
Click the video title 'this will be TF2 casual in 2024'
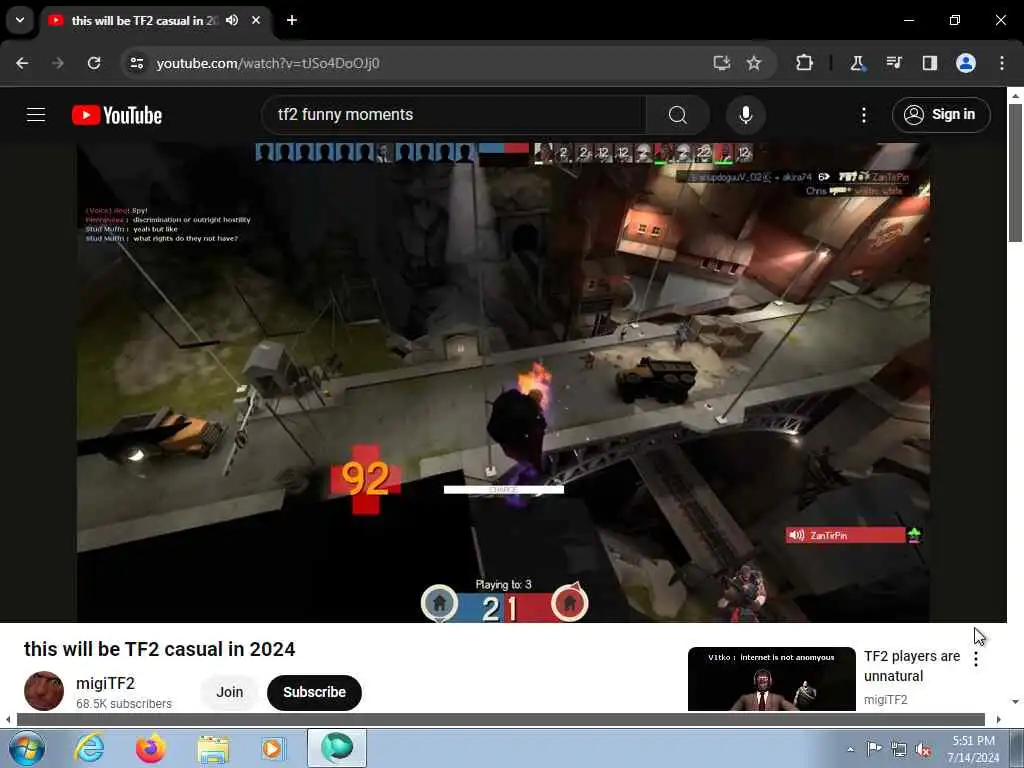pyautogui.click(x=159, y=649)
